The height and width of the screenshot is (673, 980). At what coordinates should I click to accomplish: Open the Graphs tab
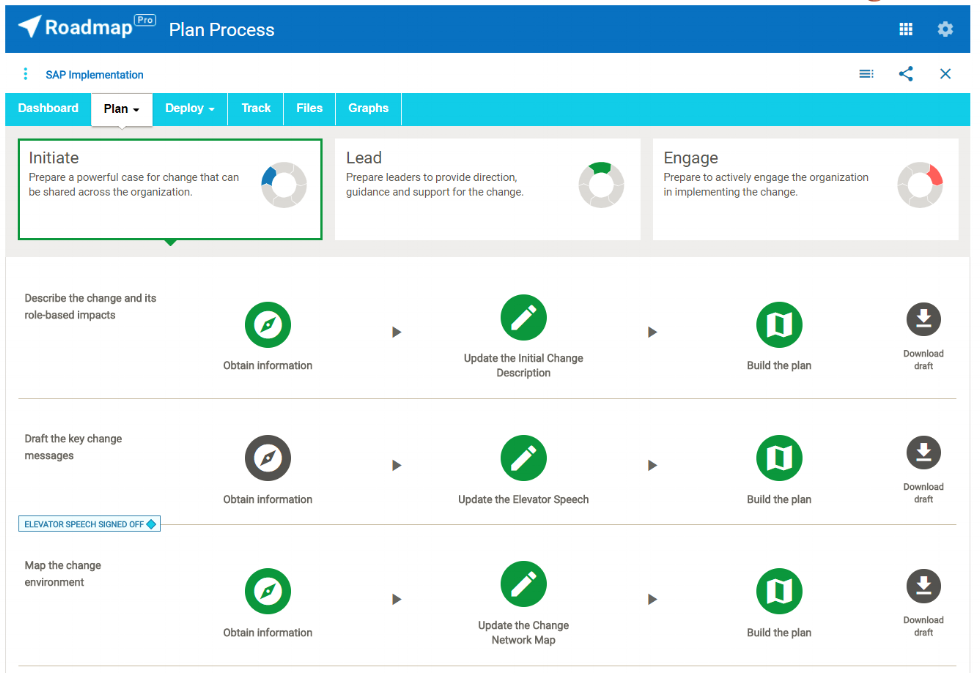368,109
